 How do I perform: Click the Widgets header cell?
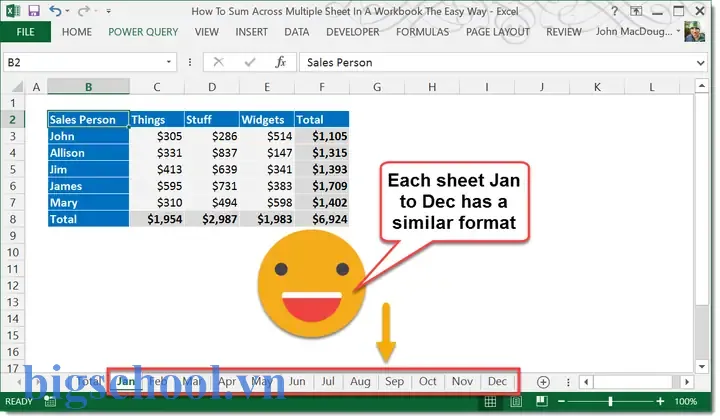pos(267,119)
